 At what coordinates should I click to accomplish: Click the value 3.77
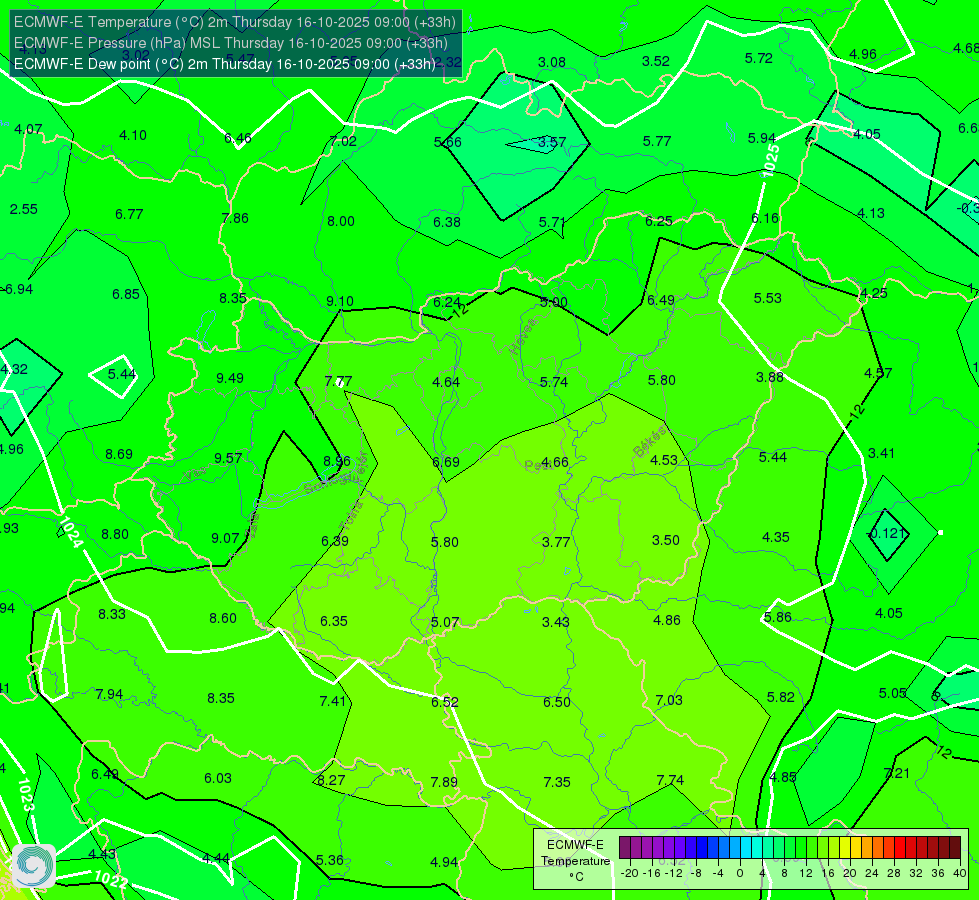coord(556,542)
